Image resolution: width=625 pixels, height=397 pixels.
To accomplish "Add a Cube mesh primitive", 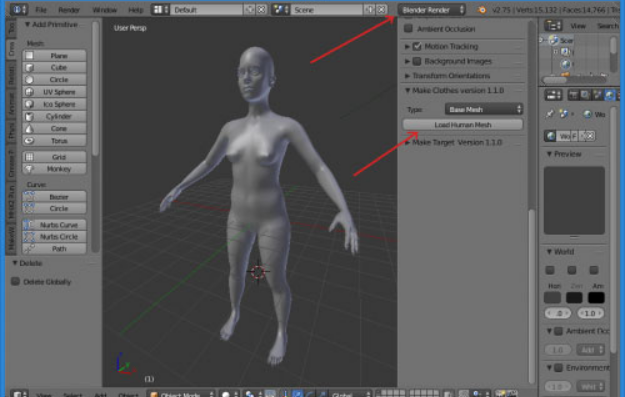I will coord(54,68).
